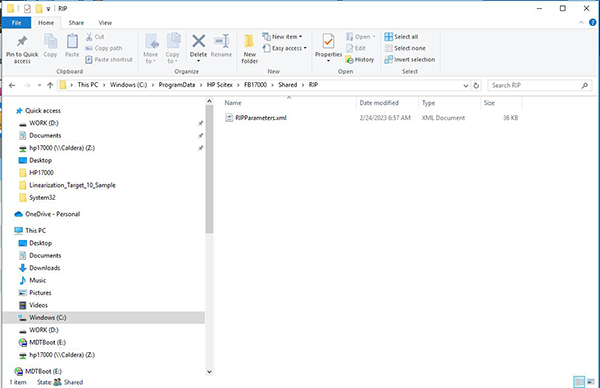Click navigation pane scroll down arrow
Image resolution: width=600 pixels, height=388 pixels.
(x=209, y=372)
